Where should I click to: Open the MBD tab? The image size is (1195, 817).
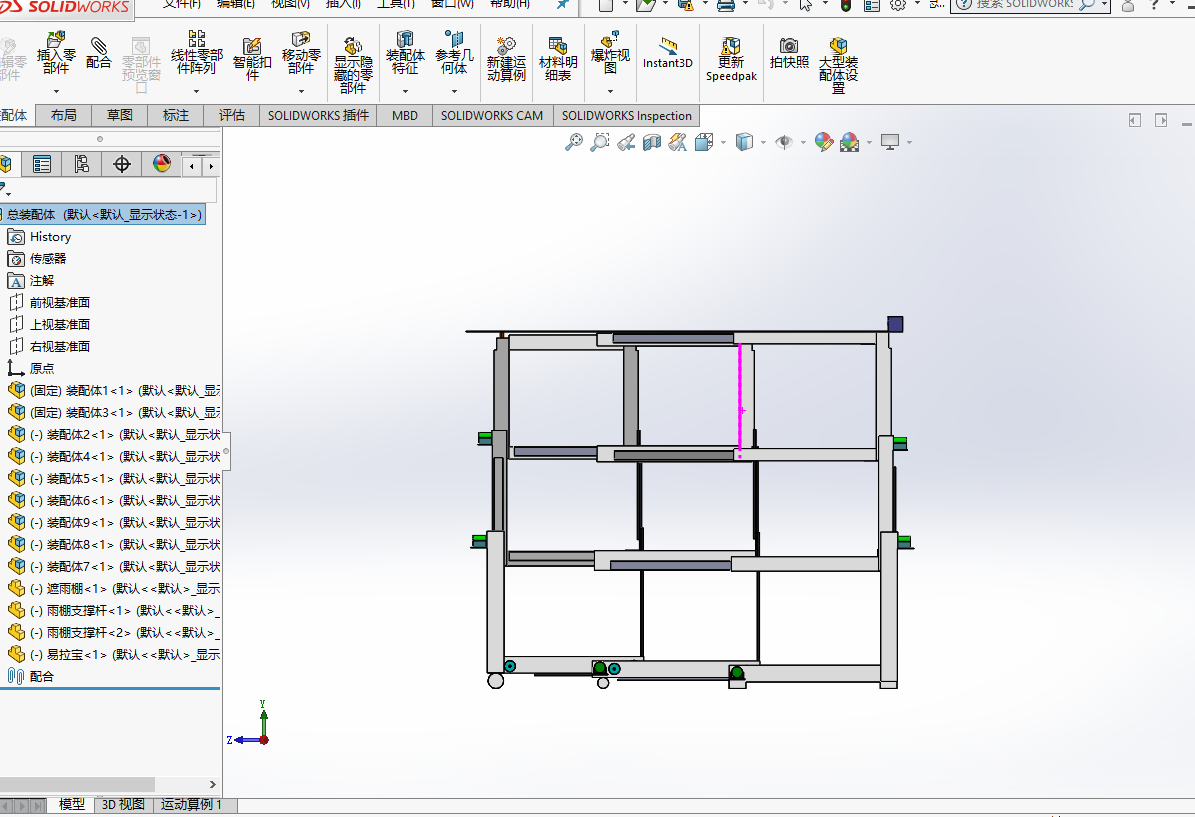tap(405, 115)
